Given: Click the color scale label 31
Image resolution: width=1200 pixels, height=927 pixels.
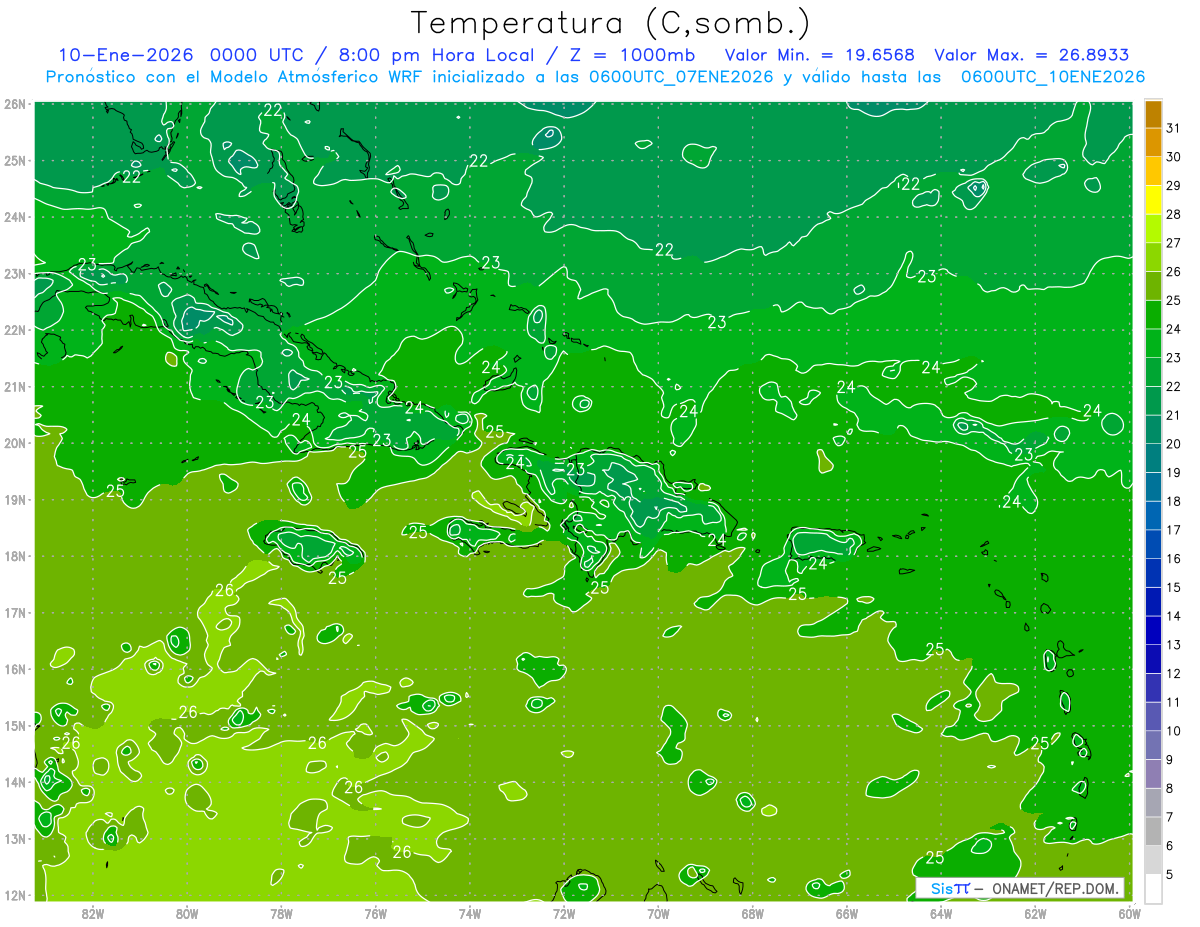Looking at the screenshot, I should click(x=1173, y=128).
